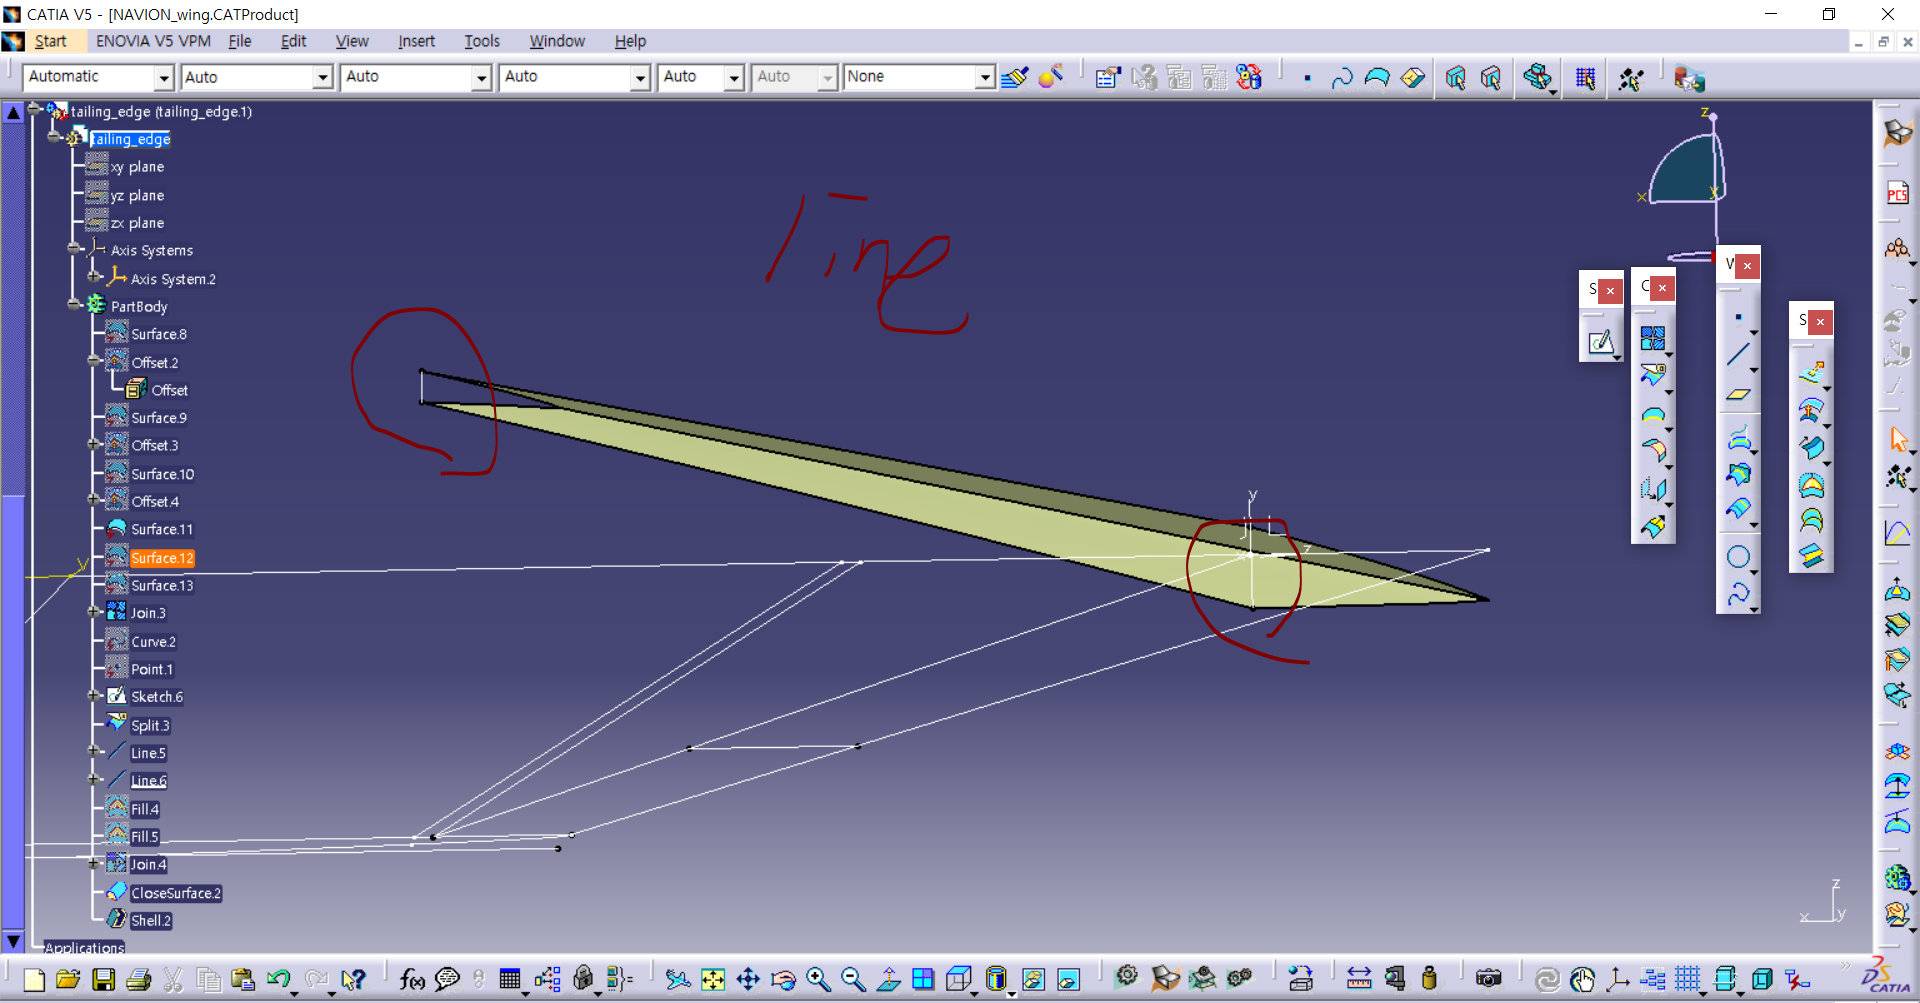Open the Insert menu

click(416, 41)
